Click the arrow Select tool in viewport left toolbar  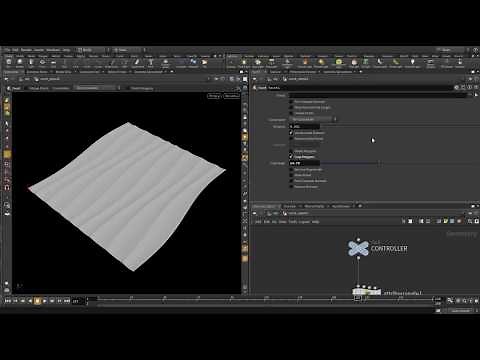(7, 124)
